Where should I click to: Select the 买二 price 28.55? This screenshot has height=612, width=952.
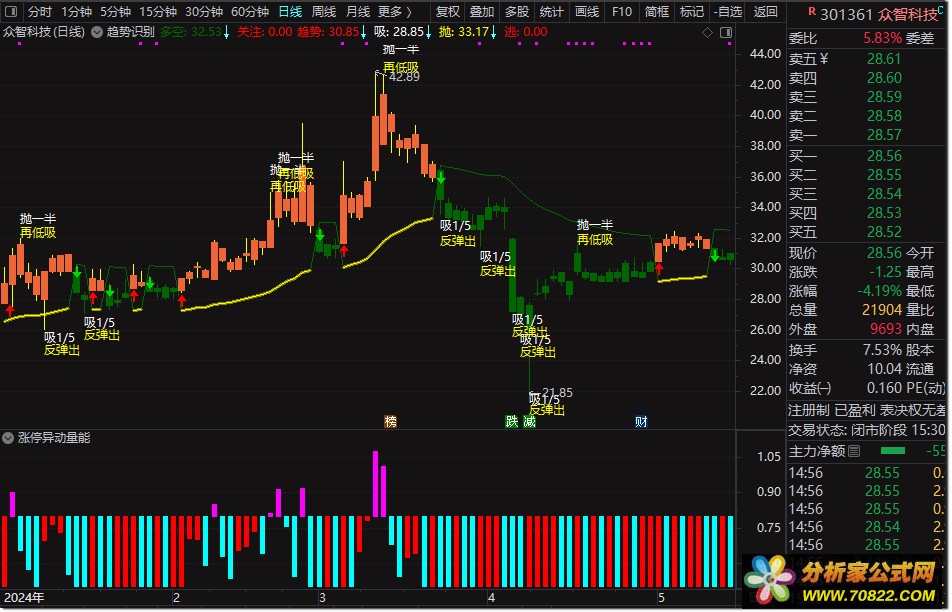pyautogui.click(x=884, y=175)
